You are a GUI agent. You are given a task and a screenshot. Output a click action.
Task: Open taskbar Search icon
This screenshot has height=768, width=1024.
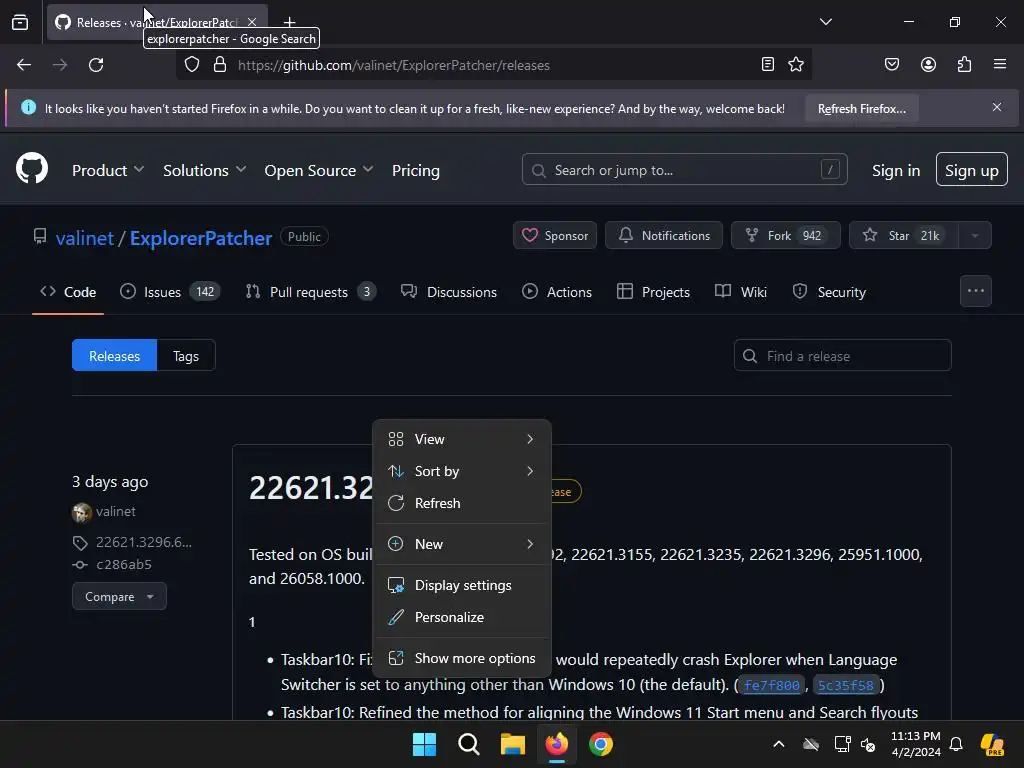(468, 744)
